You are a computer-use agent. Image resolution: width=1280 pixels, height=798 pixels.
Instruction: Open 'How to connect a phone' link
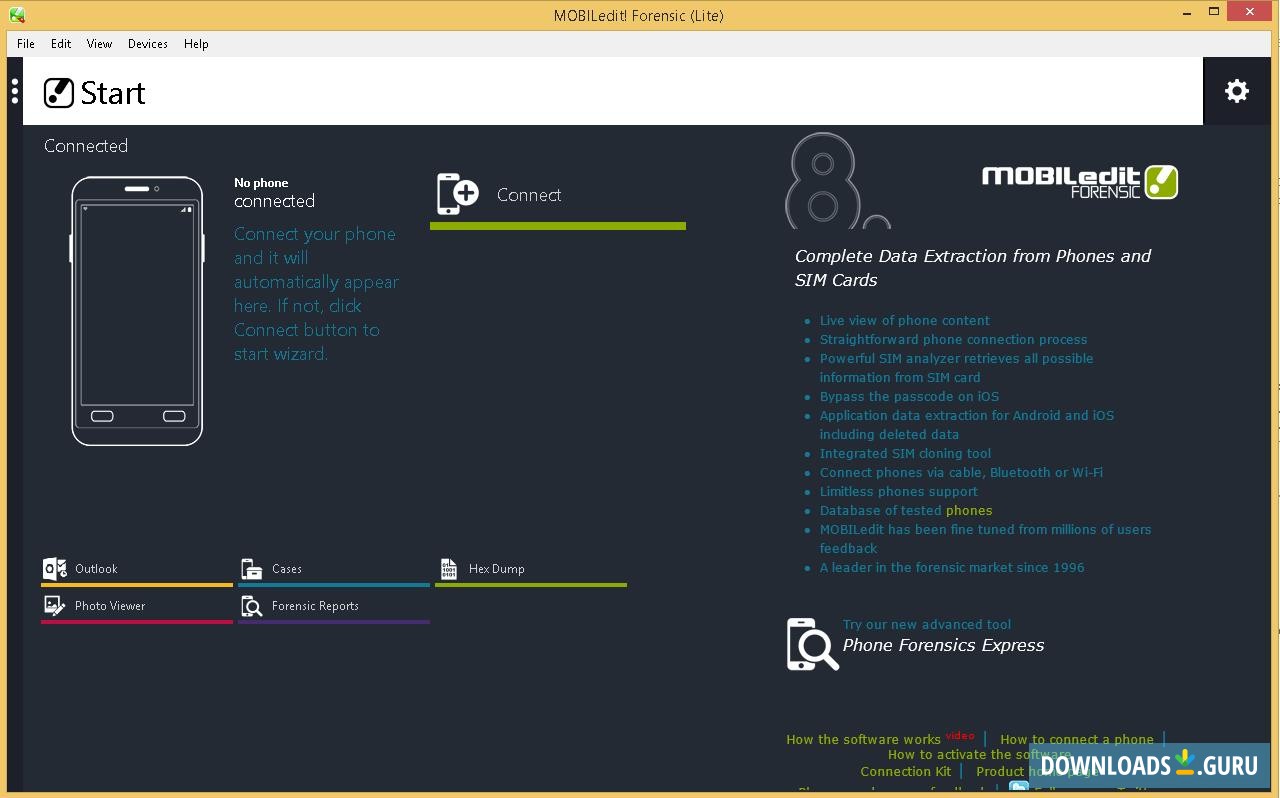(1077, 740)
